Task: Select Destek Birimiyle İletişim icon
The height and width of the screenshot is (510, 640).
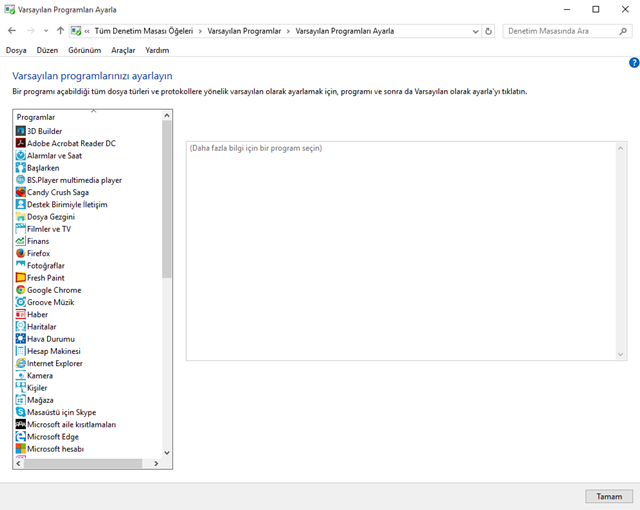Action: [x=20, y=204]
